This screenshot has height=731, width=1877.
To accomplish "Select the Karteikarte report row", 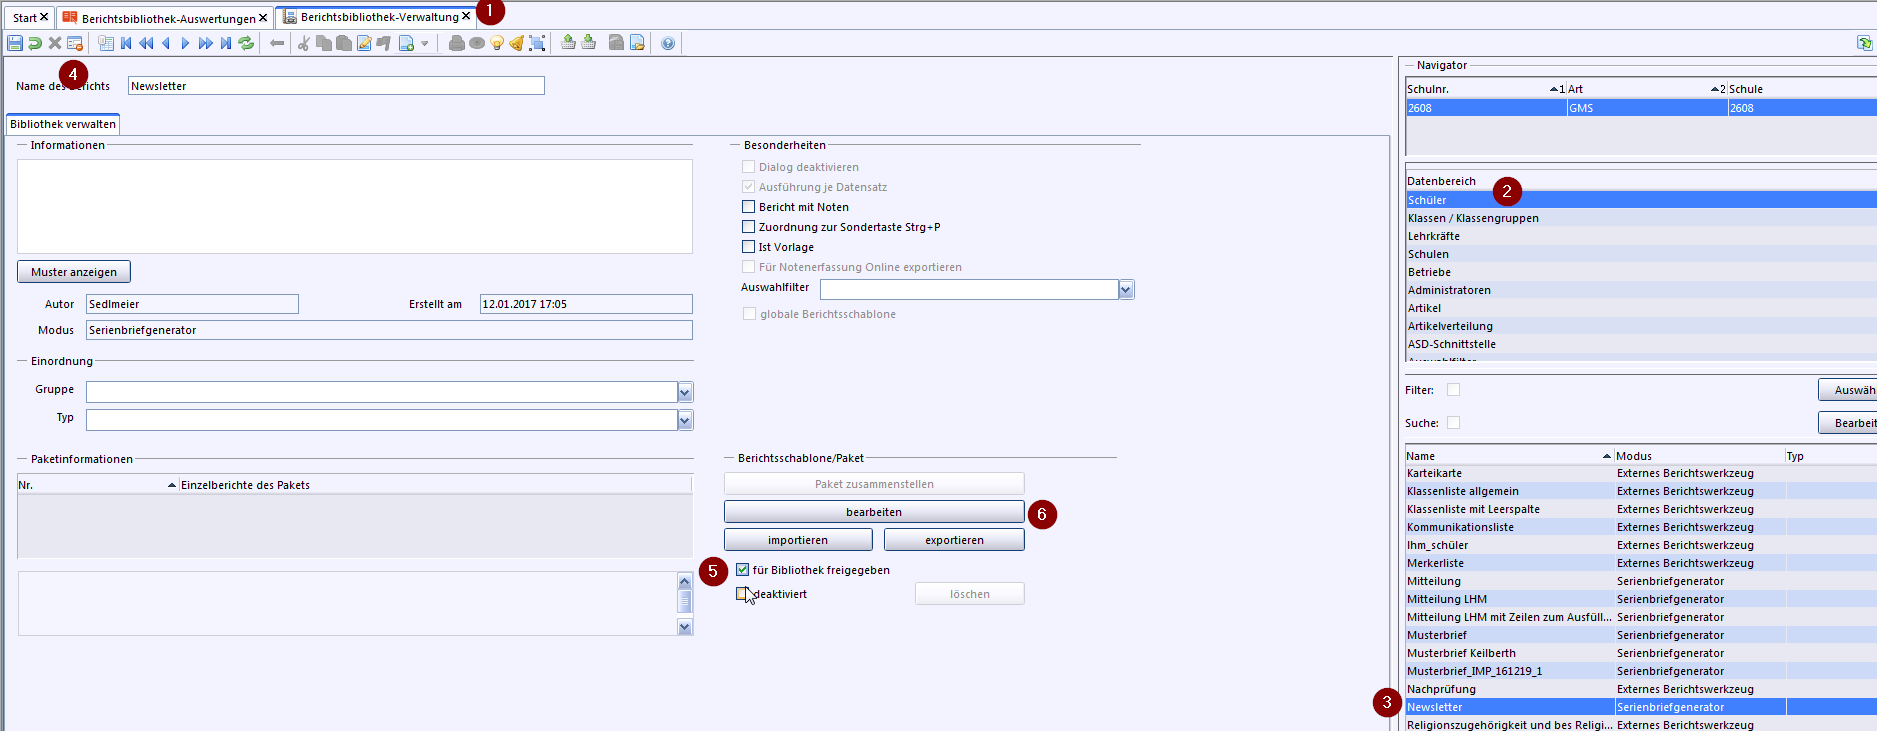I will click(1641, 473).
